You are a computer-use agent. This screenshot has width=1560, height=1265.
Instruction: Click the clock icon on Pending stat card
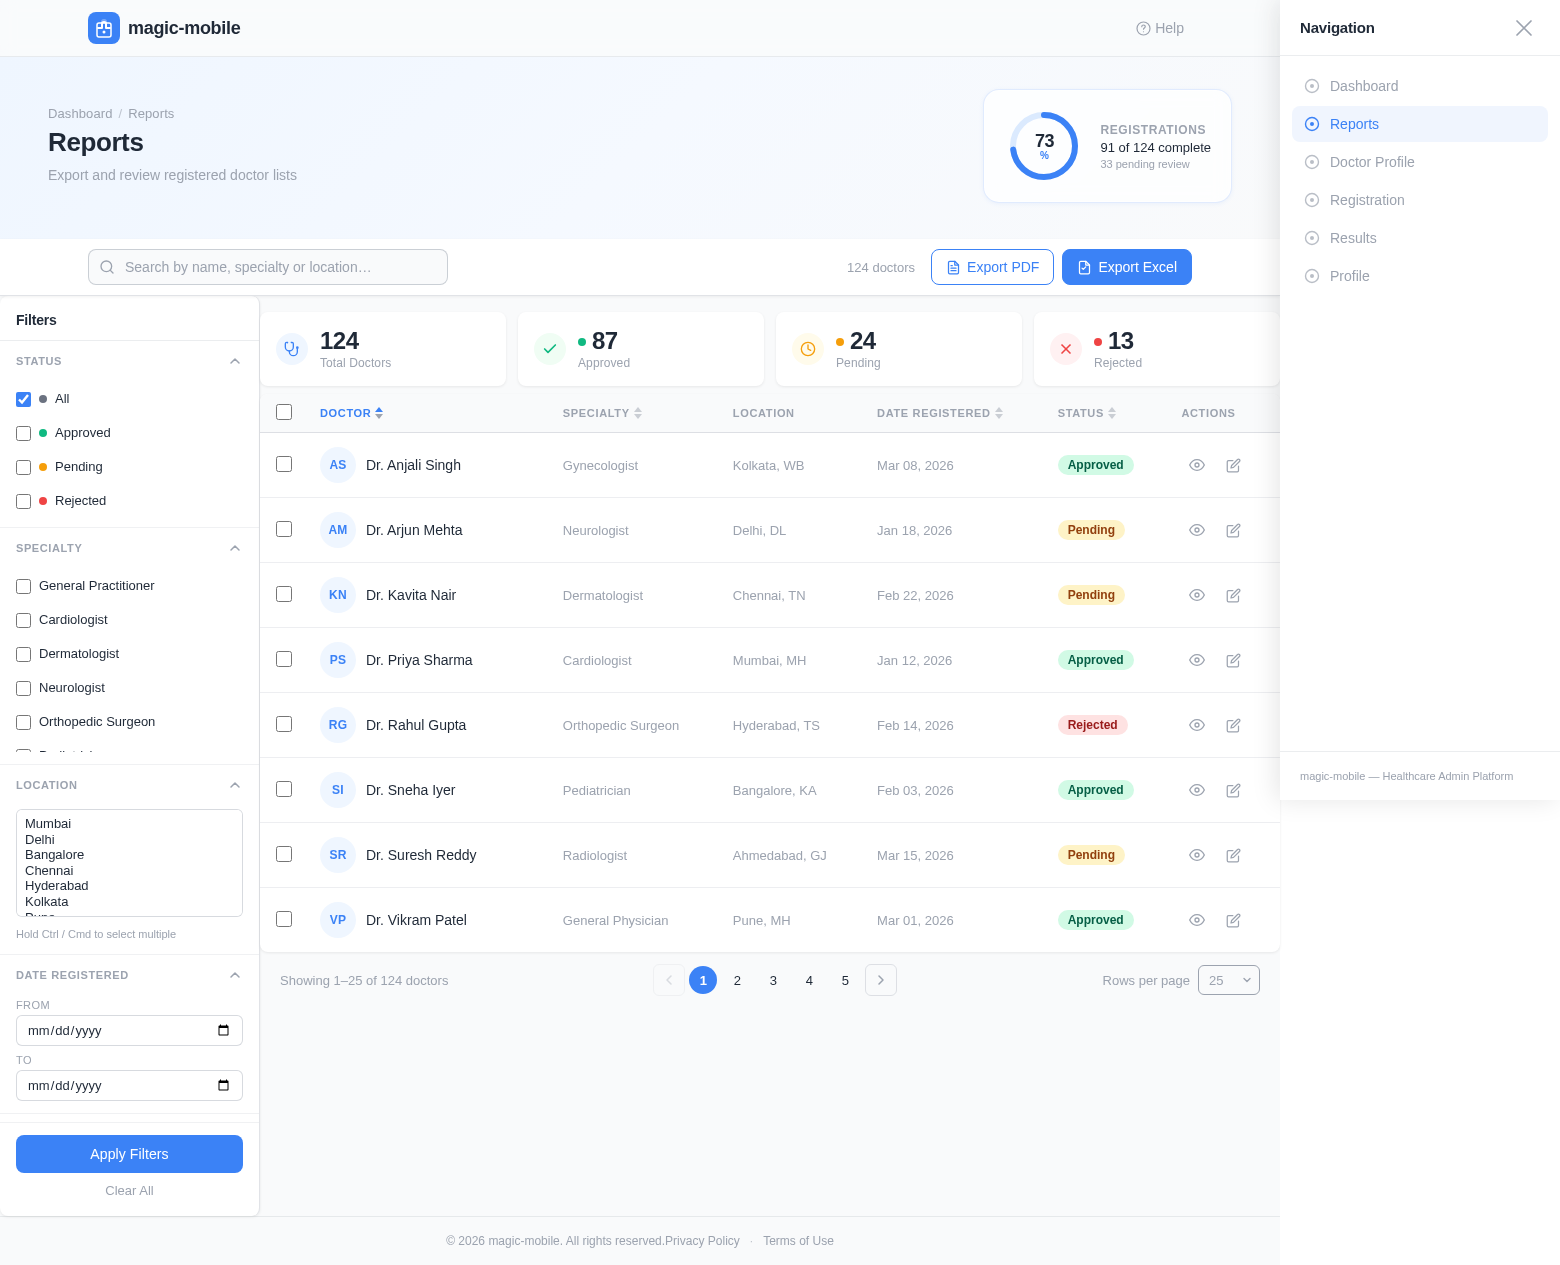pyautogui.click(x=807, y=349)
